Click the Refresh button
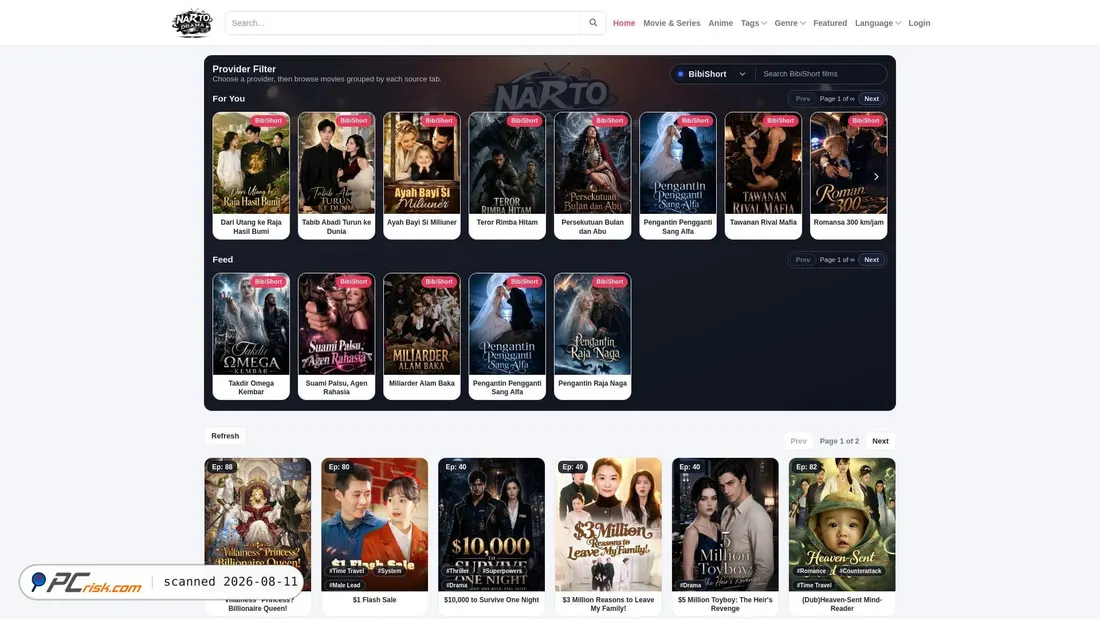 coord(225,436)
